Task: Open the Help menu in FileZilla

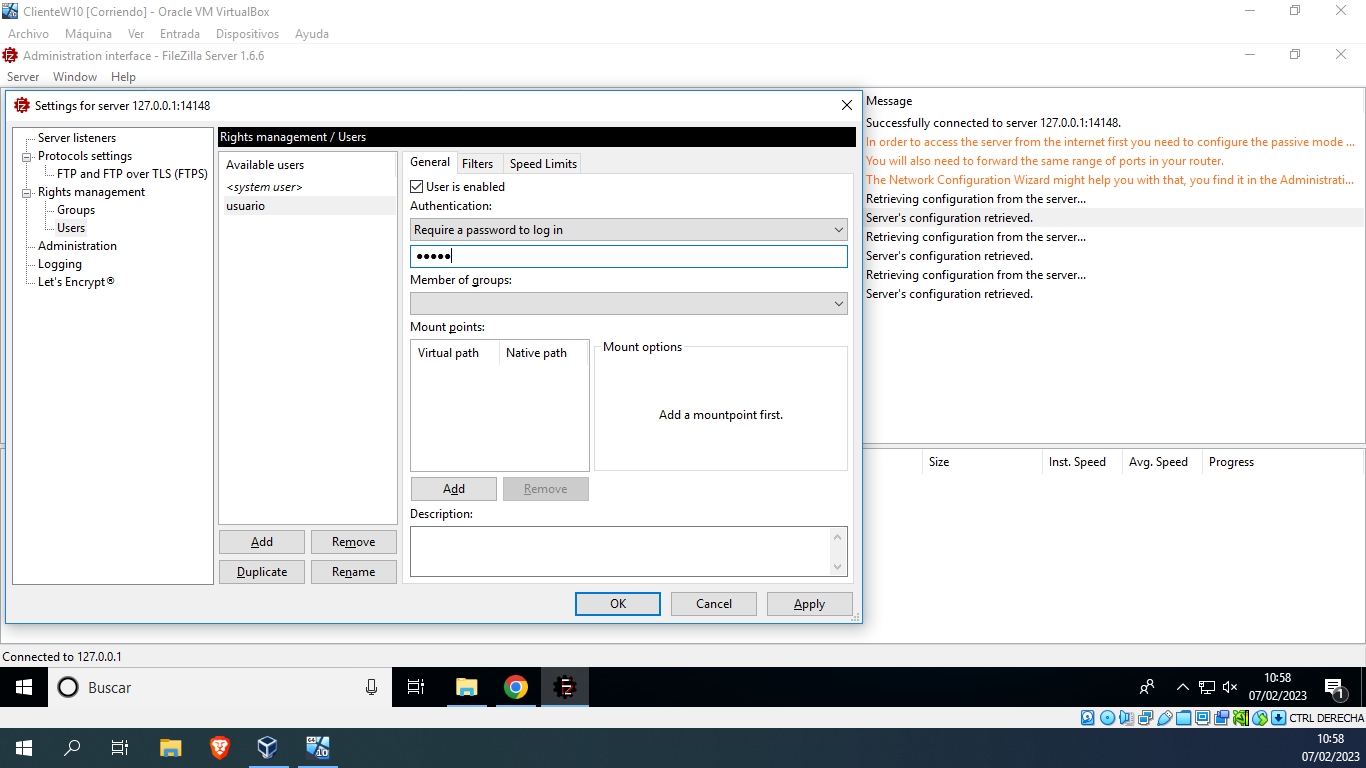Action: point(123,77)
